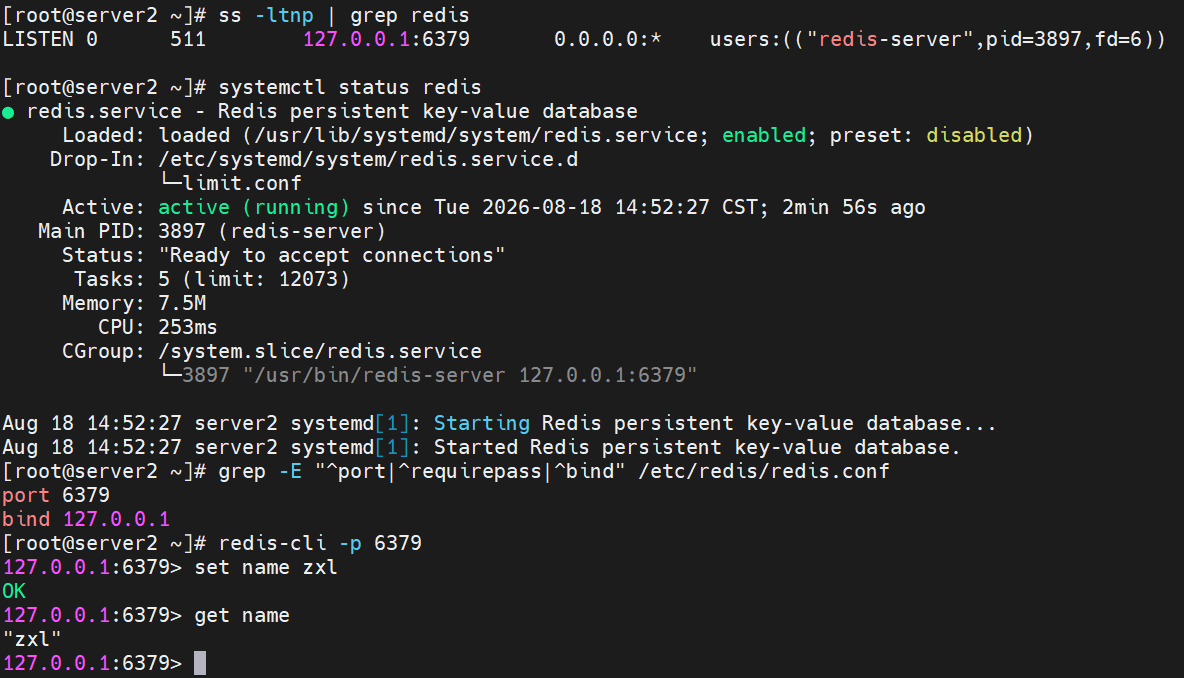This screenshot has height=678, width=1184.
Task: Click the 'port 6379' config output
Action: click(x=56, y=495)
